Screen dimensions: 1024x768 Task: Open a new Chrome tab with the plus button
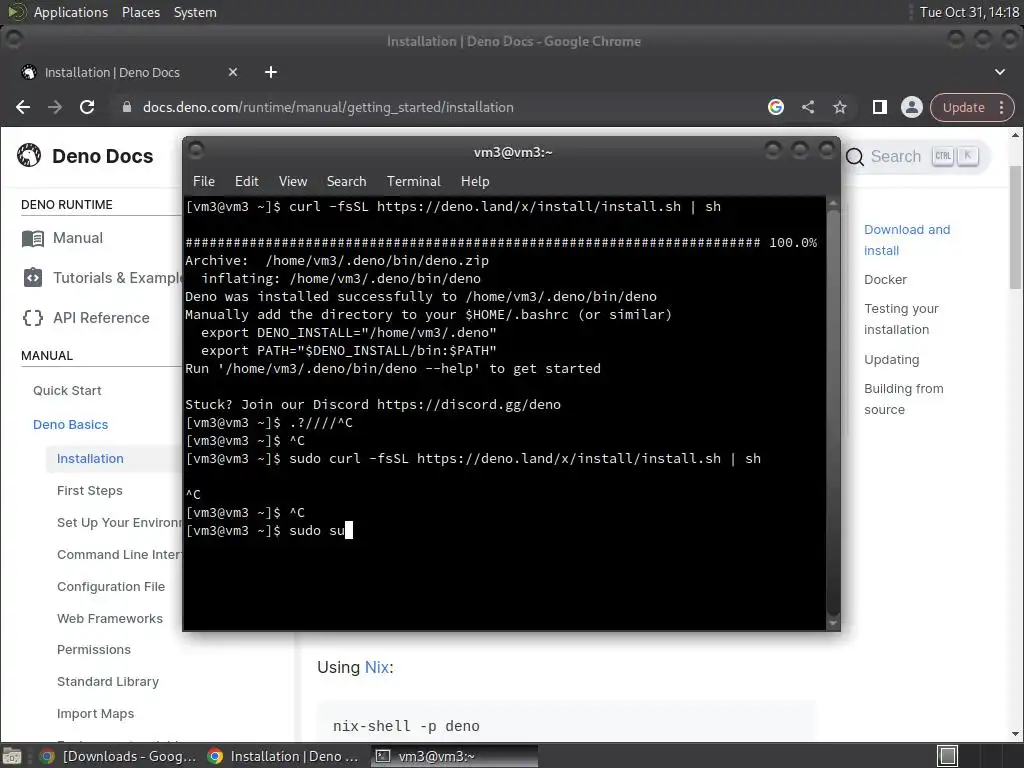click(271, 72)
